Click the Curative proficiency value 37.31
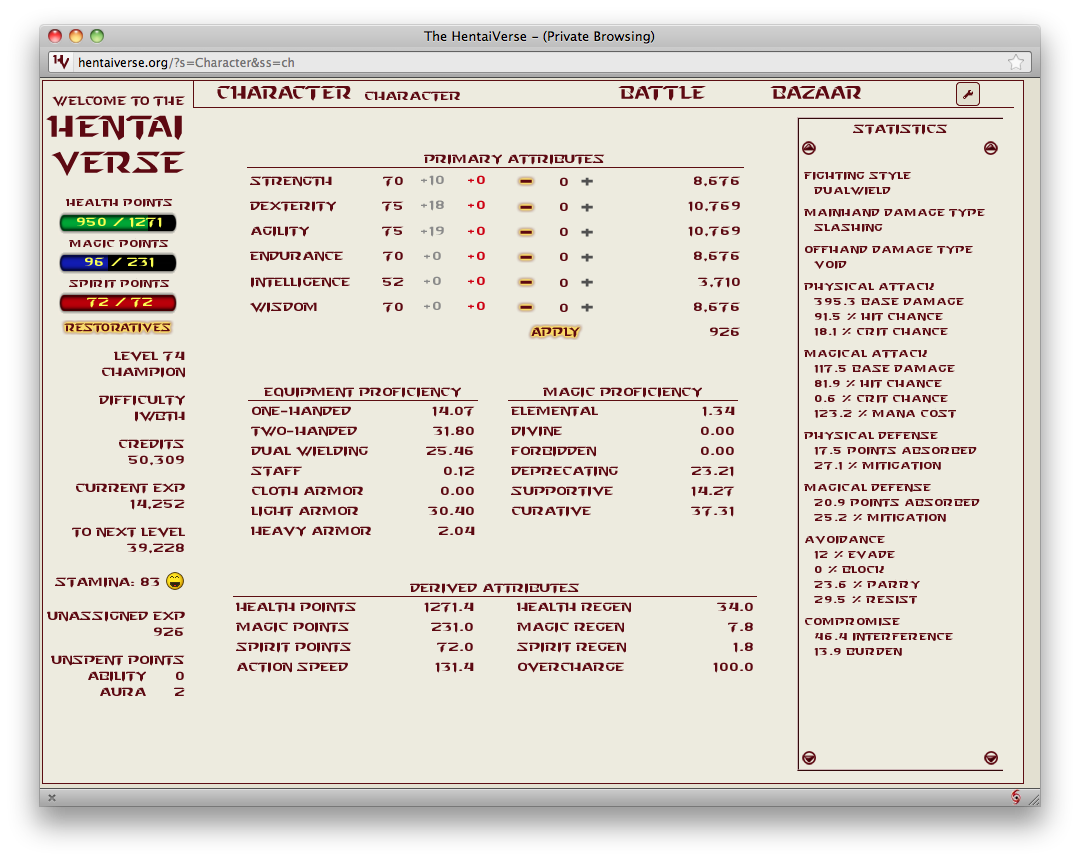Screen dimensions: 1080x861 (713, 511)
